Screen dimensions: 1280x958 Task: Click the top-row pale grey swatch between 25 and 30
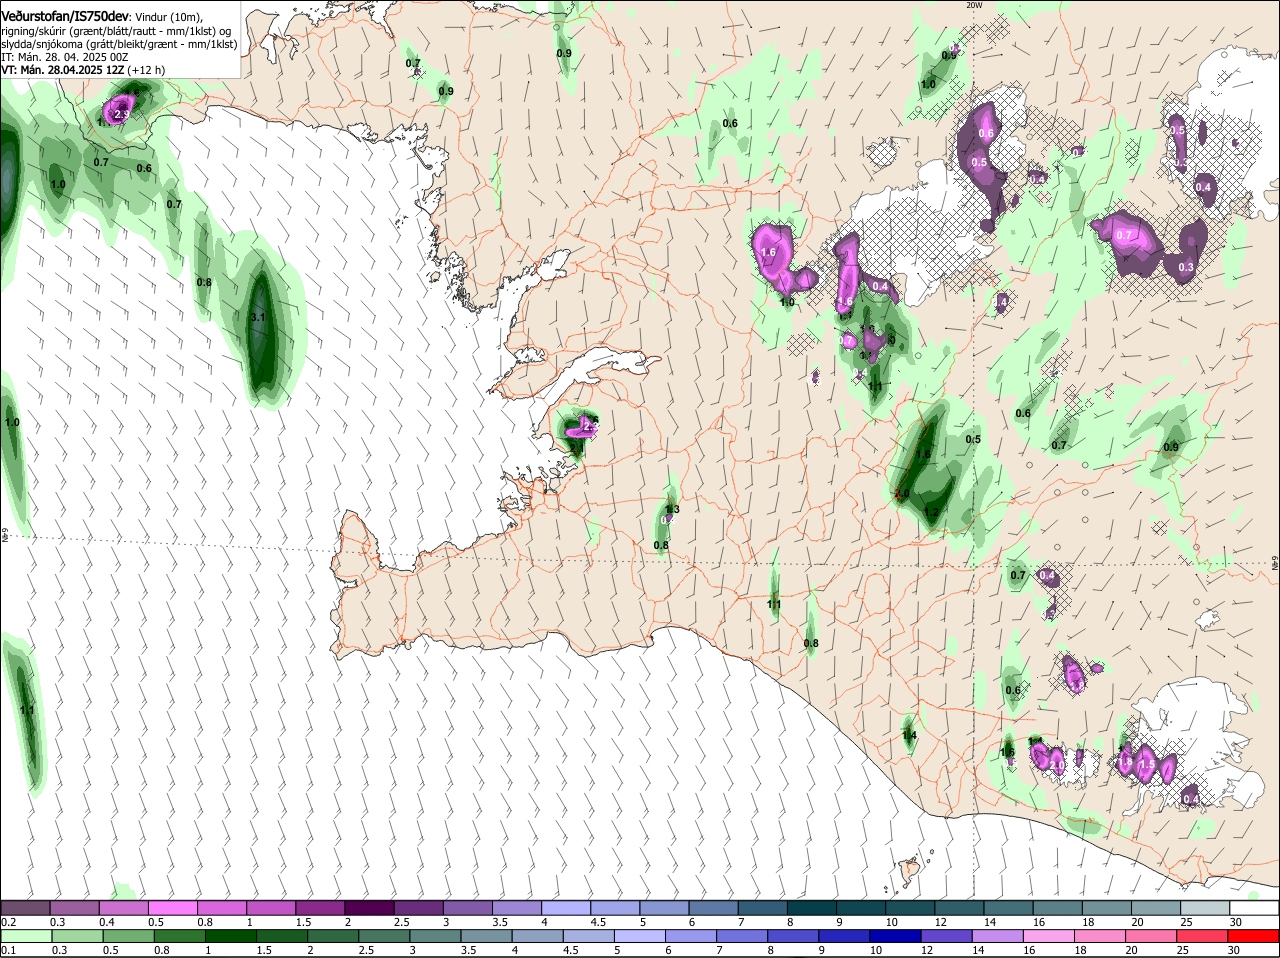(1204, 908)
